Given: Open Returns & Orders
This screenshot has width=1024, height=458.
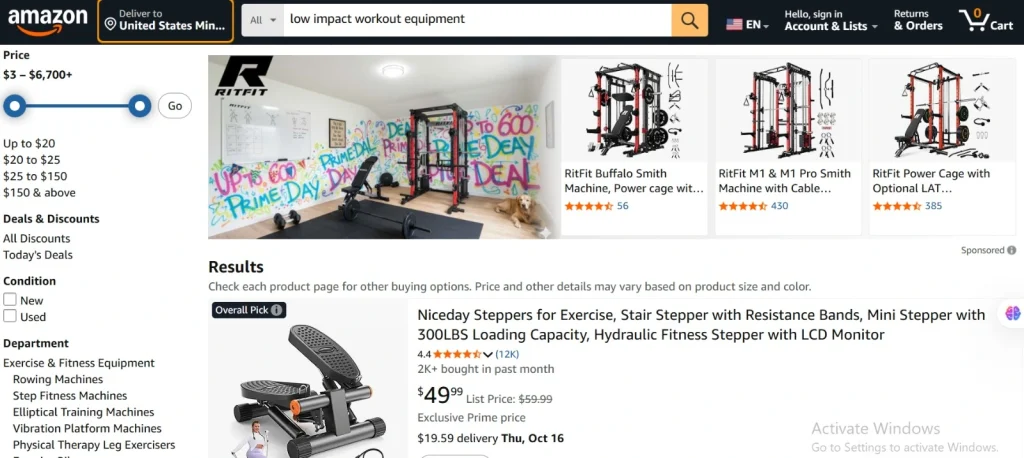Looking at the screenshot, I should click(918, 20).
